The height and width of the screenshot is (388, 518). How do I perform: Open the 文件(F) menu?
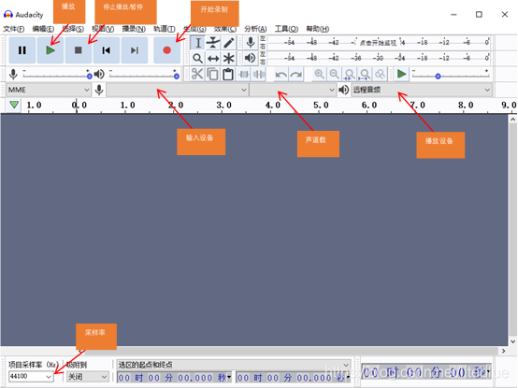(x=14, y=29)
